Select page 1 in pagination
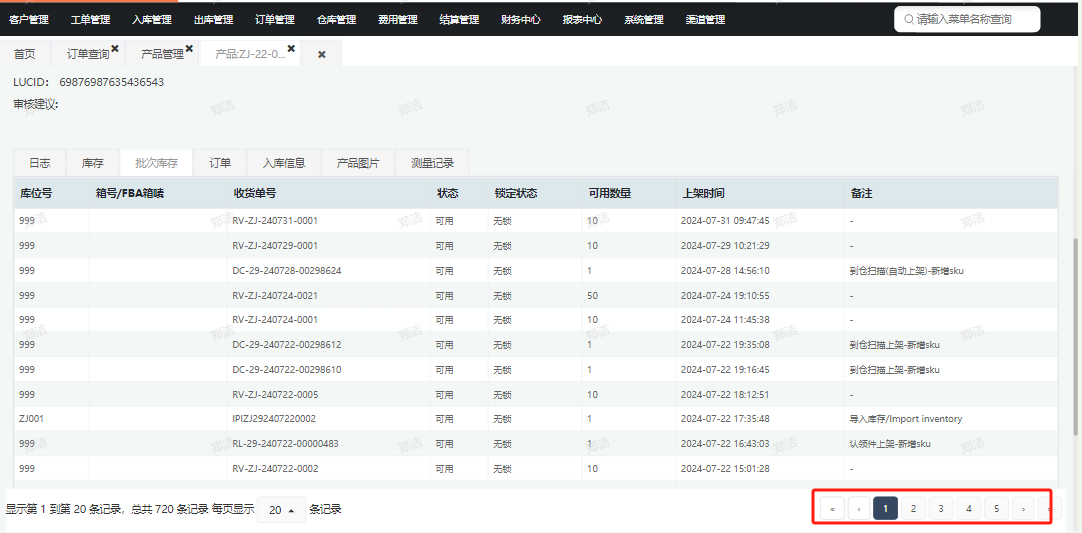The height and width of the screenshot is (533, 1082). pos(885,509)
